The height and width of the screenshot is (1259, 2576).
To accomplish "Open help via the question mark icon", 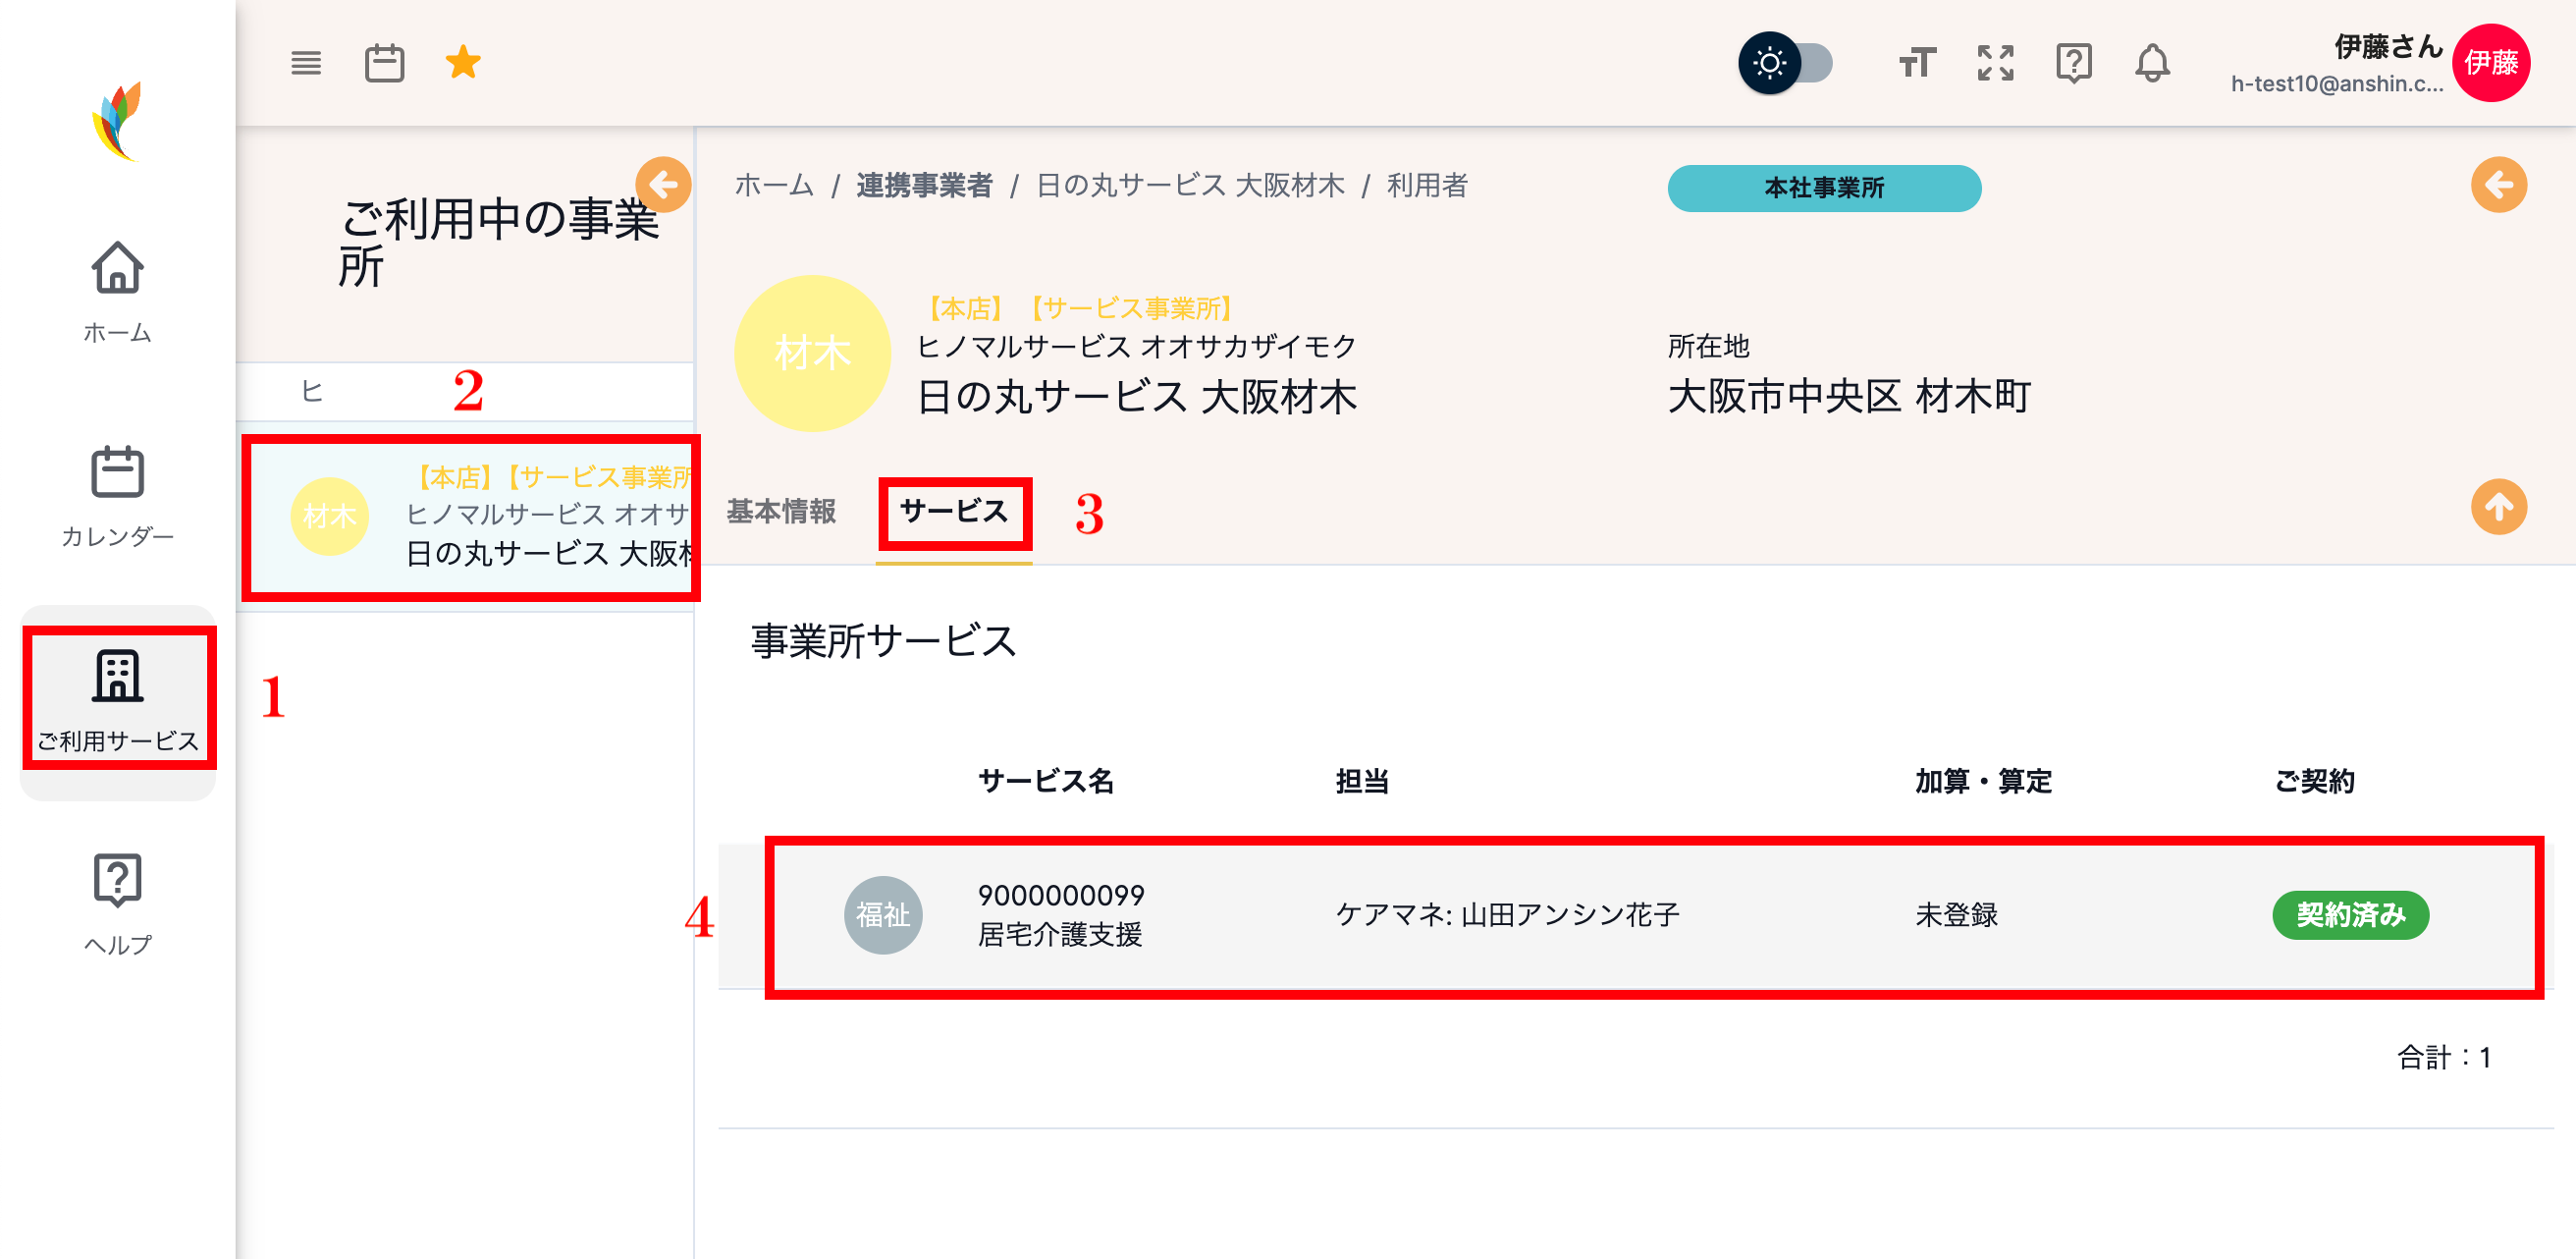I will pyautogui.click(x=2074, y=62).
